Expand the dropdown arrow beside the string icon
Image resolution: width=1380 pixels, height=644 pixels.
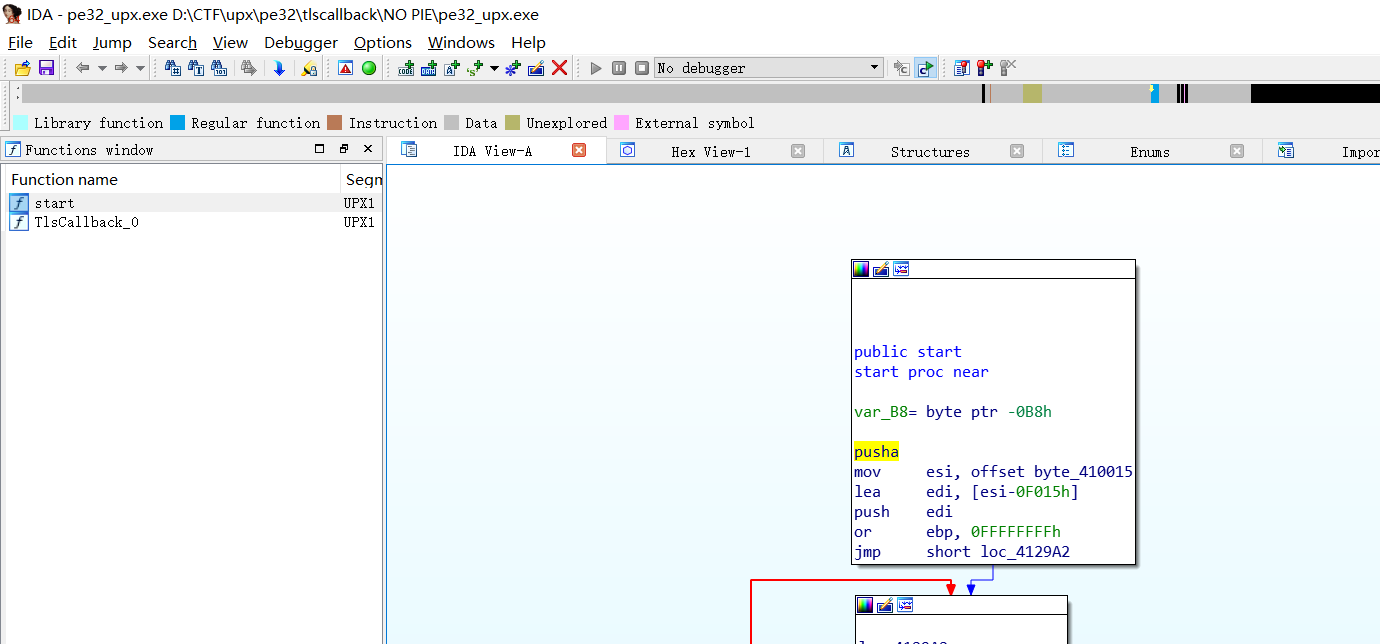(494, 68)
